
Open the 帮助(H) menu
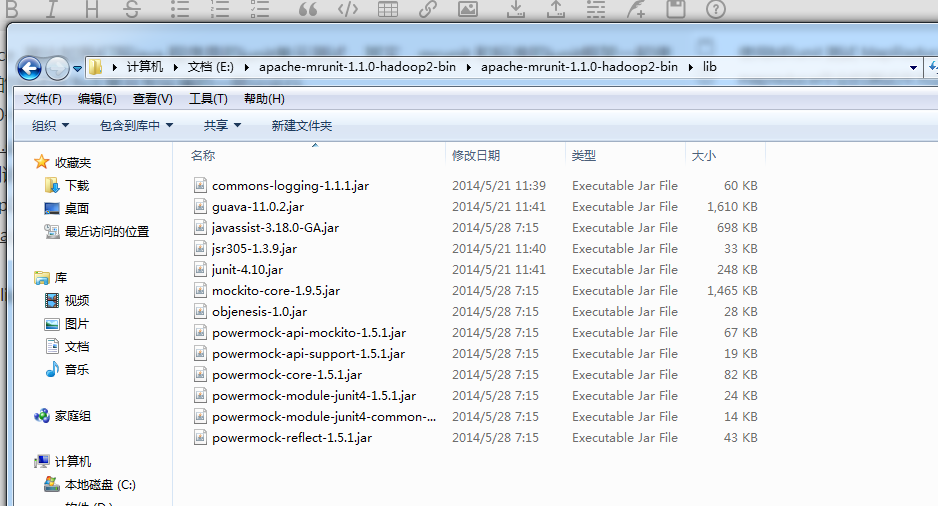pos(264,99)
